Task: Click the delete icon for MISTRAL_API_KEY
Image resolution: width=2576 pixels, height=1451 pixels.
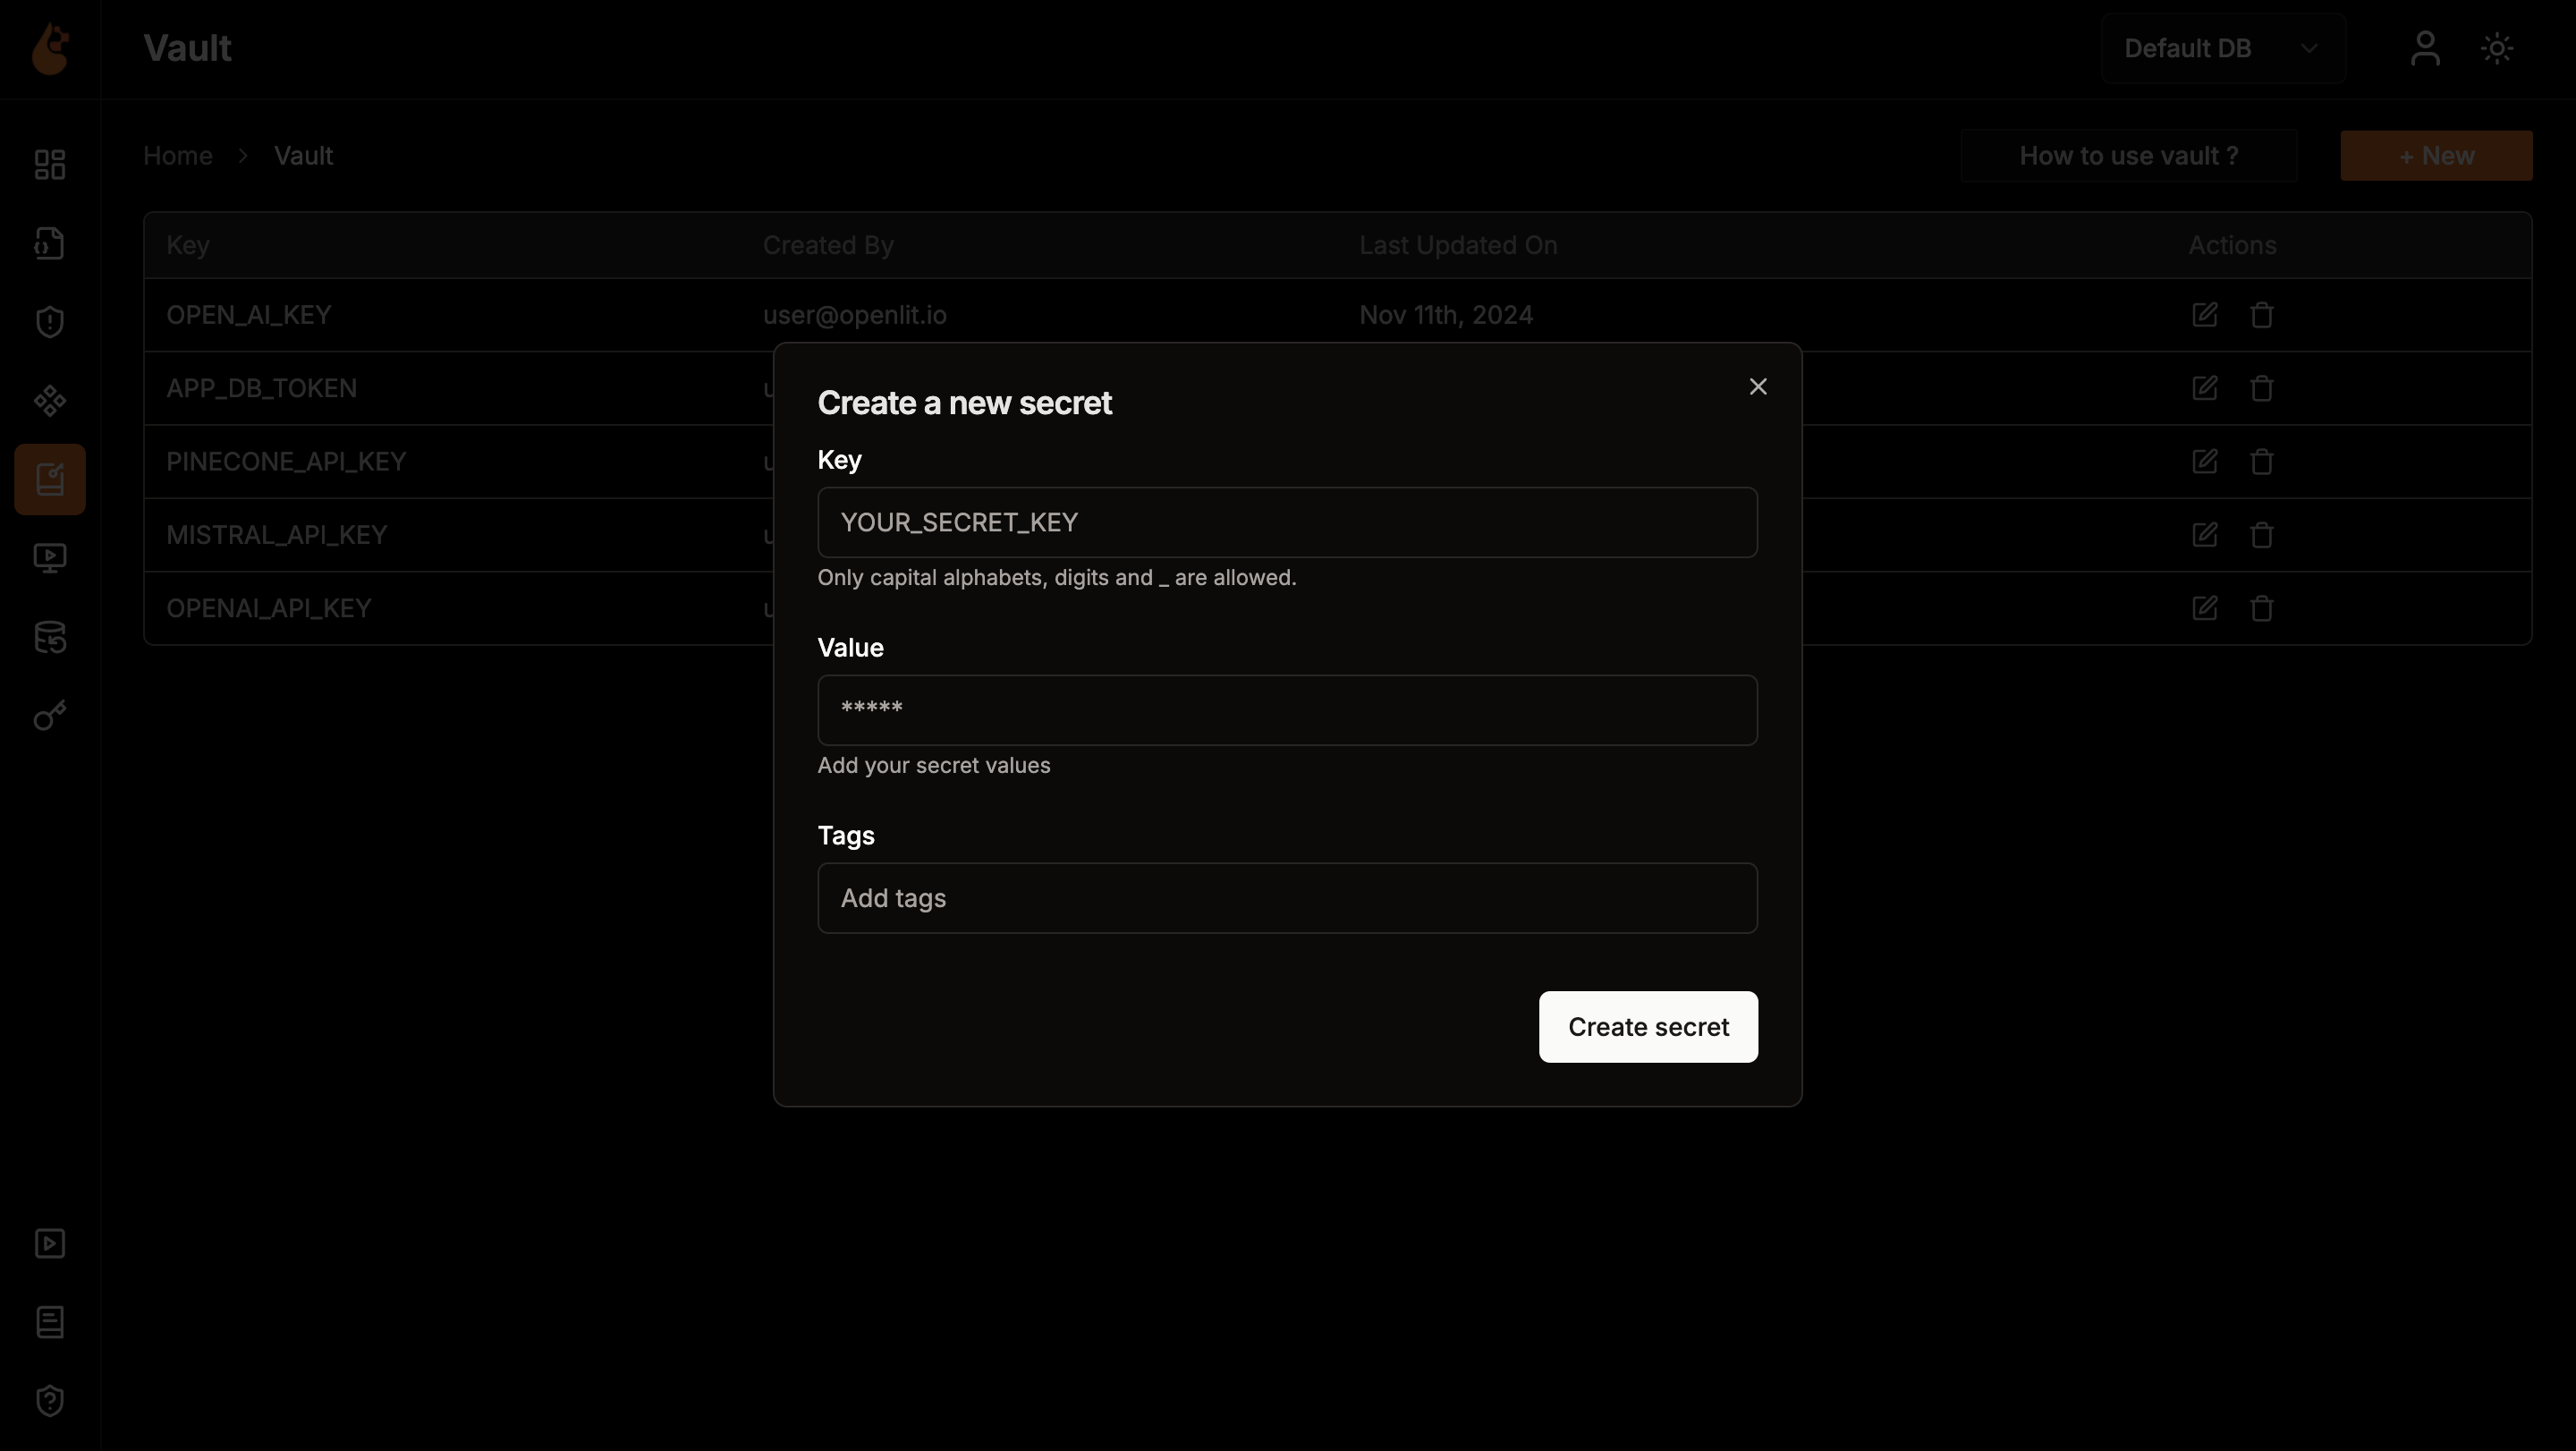Action: coord(2261,534)
